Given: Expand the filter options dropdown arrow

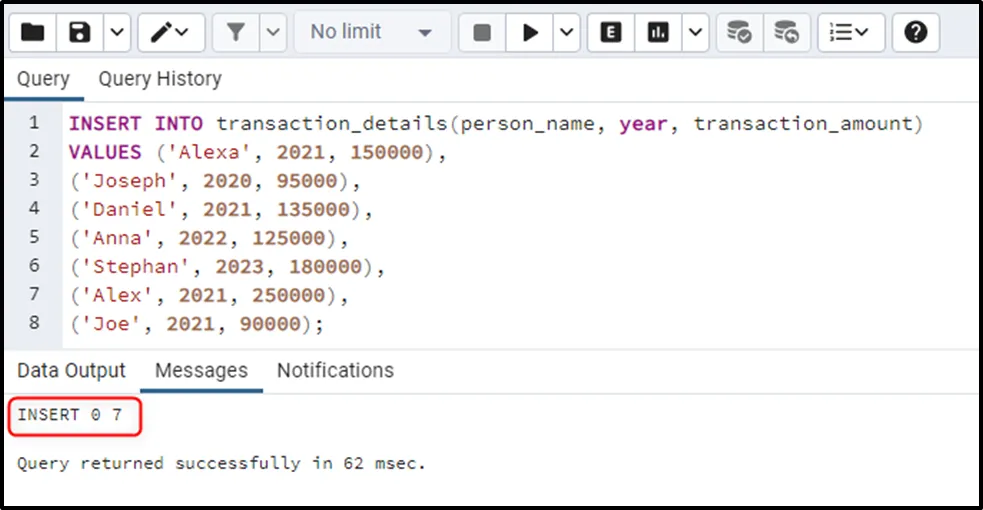Looking at the screenshot, I should click(273, 33).
